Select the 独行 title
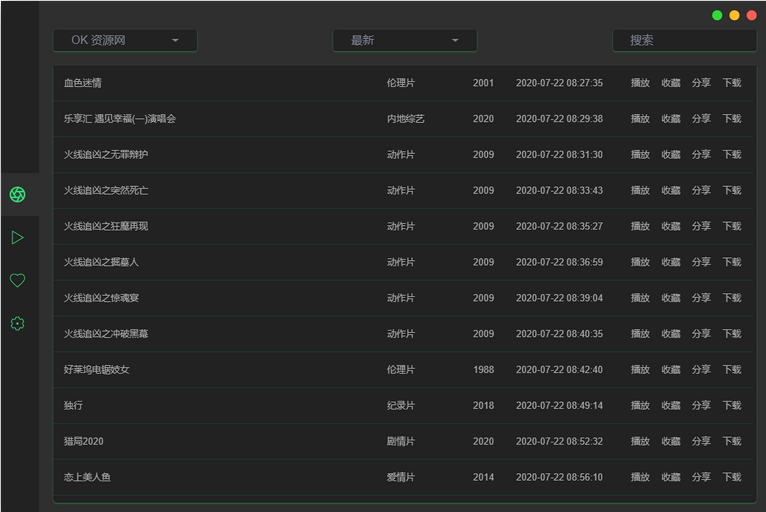 point(73,405)
